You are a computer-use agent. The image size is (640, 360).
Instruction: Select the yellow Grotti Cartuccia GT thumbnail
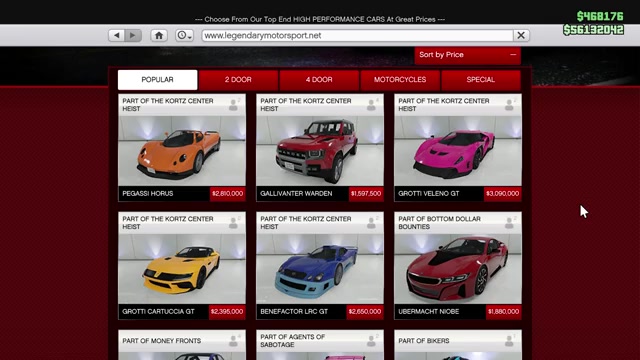182,269
